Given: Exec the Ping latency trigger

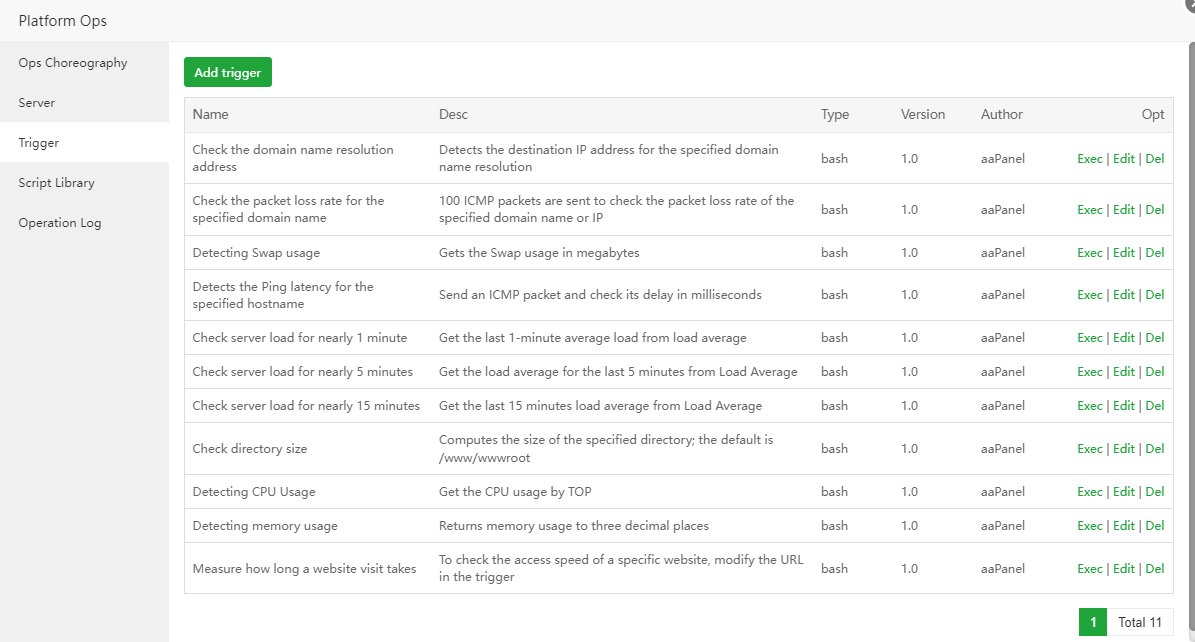Looking at the screenshot, I should click(1090, 295).
